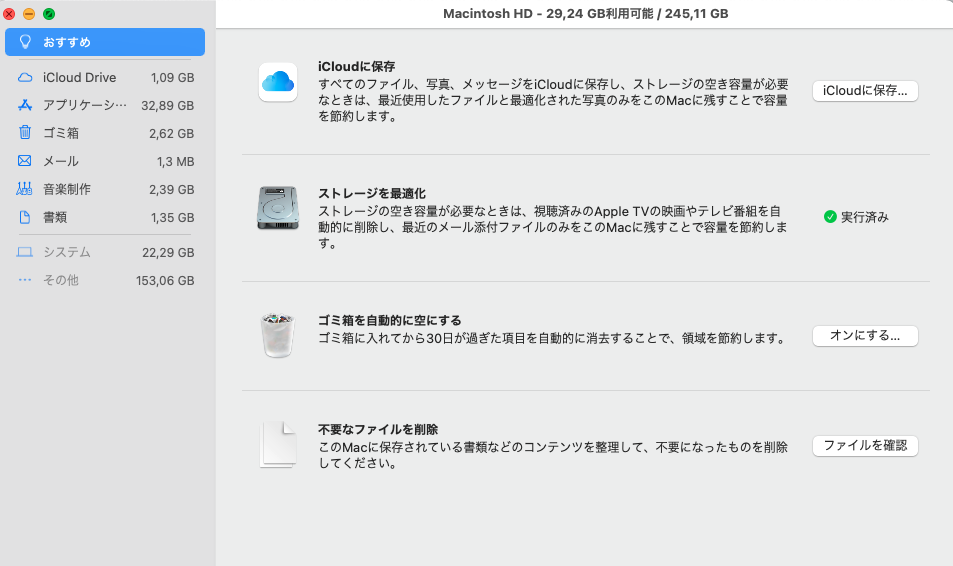Open the 書類 sidebar category

105,217
